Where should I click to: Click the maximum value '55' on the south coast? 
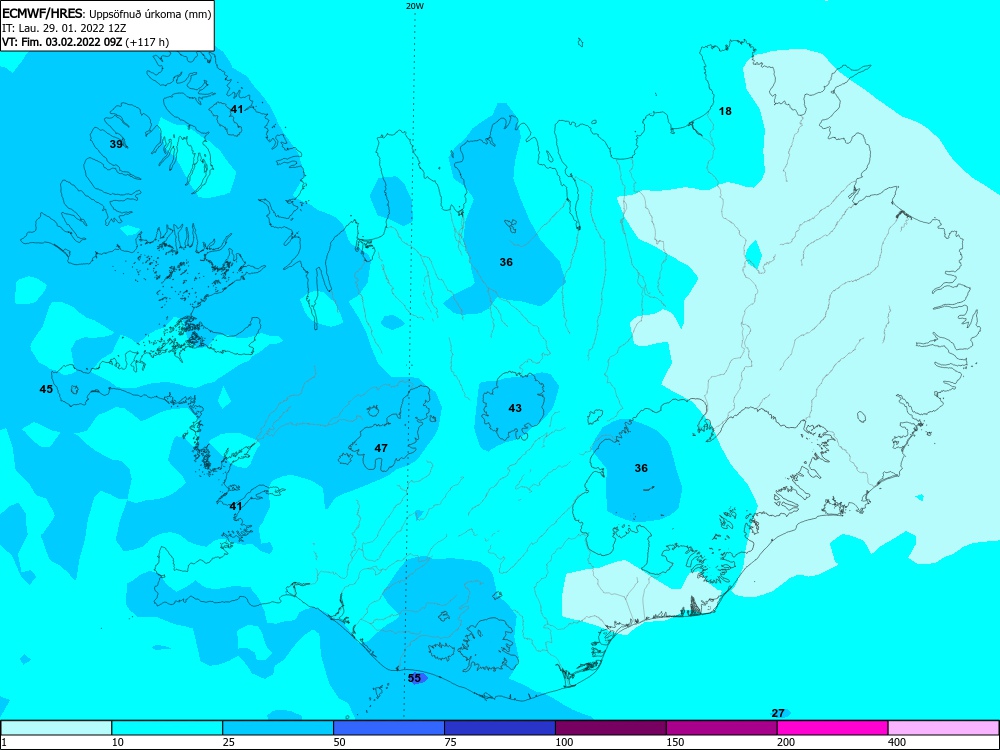[x=415, y=678]
